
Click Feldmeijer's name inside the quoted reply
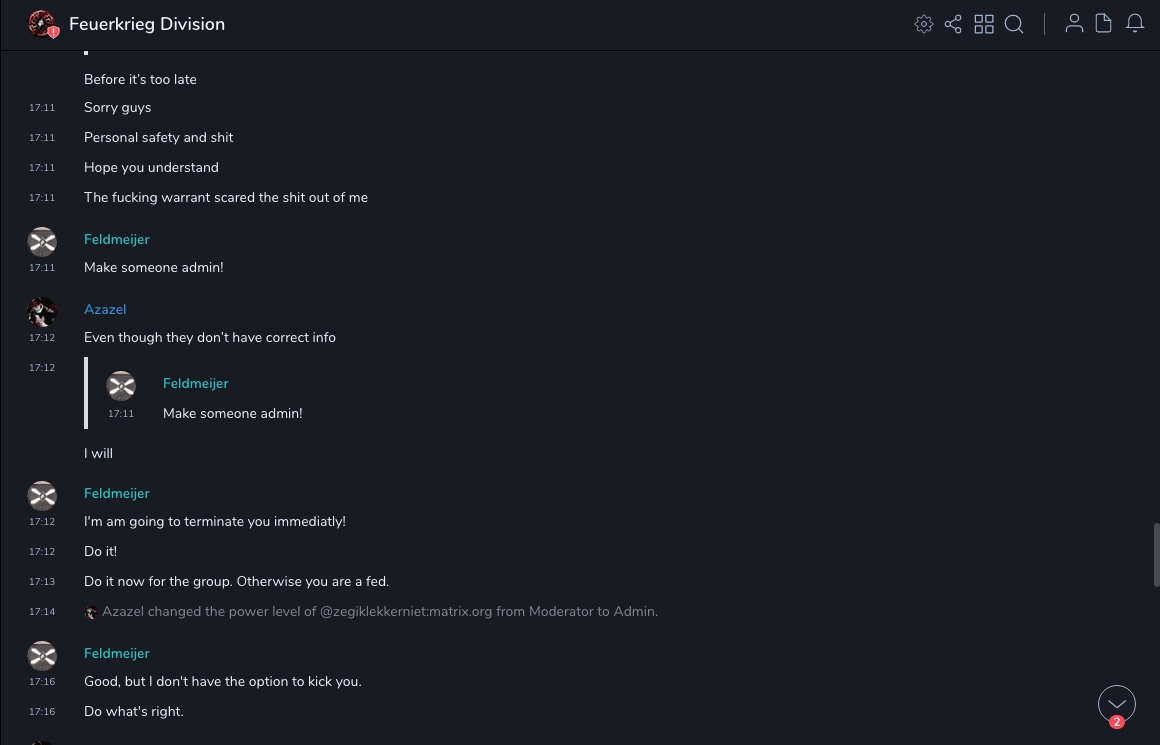(x=196, y=384)
